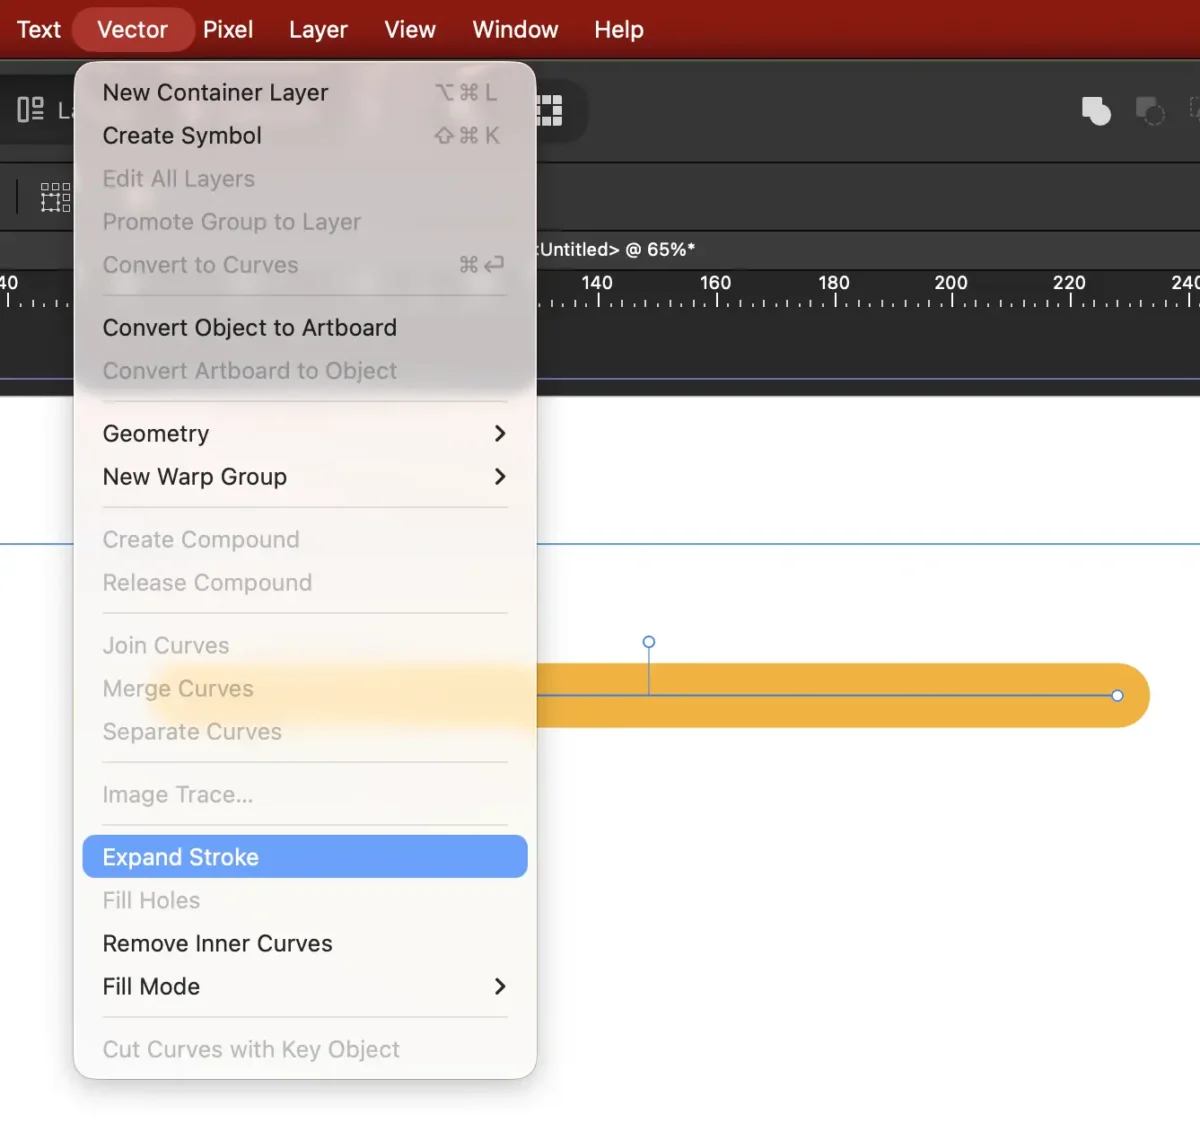Click the curve end node on the right

[1117, 695]
